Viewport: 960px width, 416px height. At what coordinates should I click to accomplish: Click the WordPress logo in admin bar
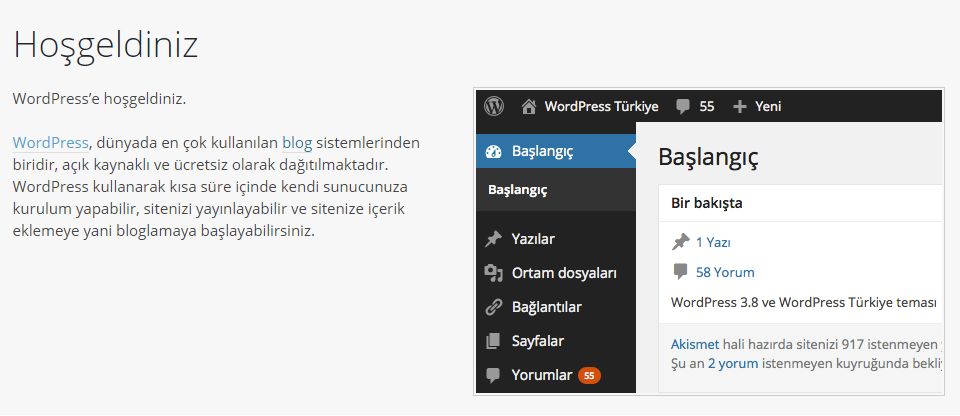pos(493,106)
